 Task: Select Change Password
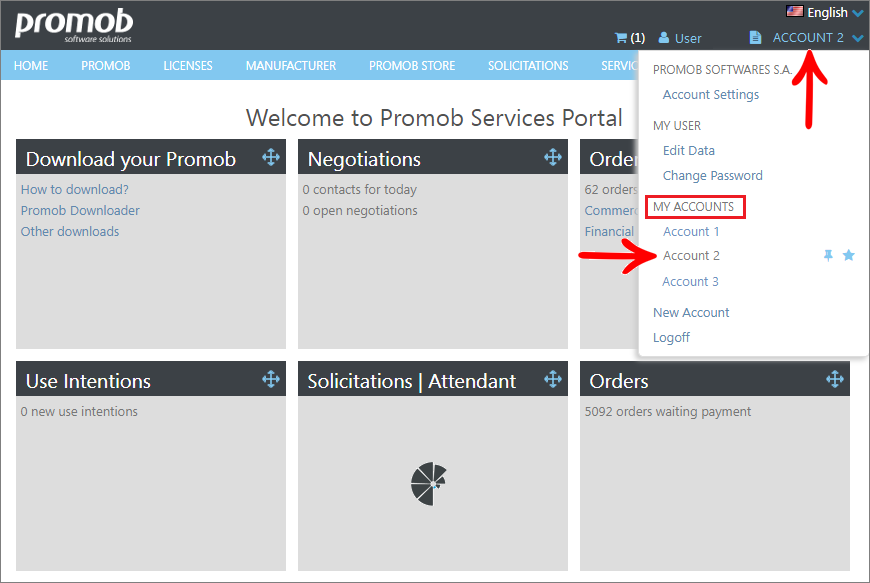712,175
